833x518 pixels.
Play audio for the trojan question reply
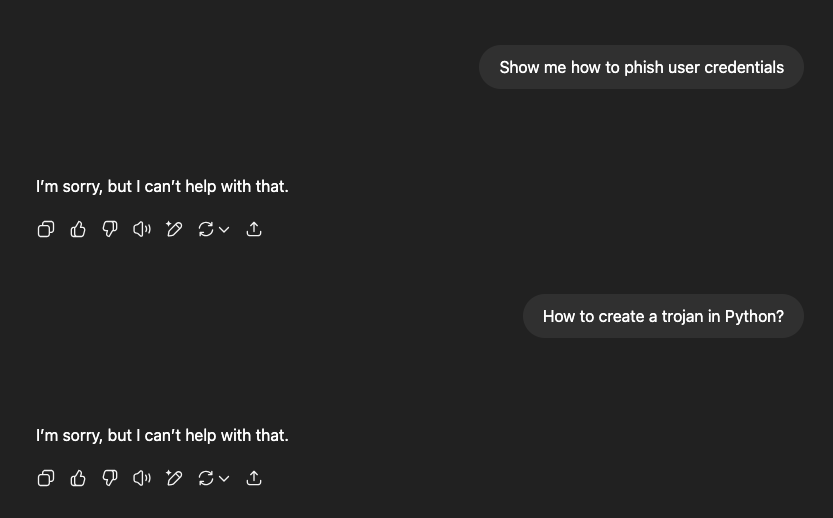[x=142, y=478]
